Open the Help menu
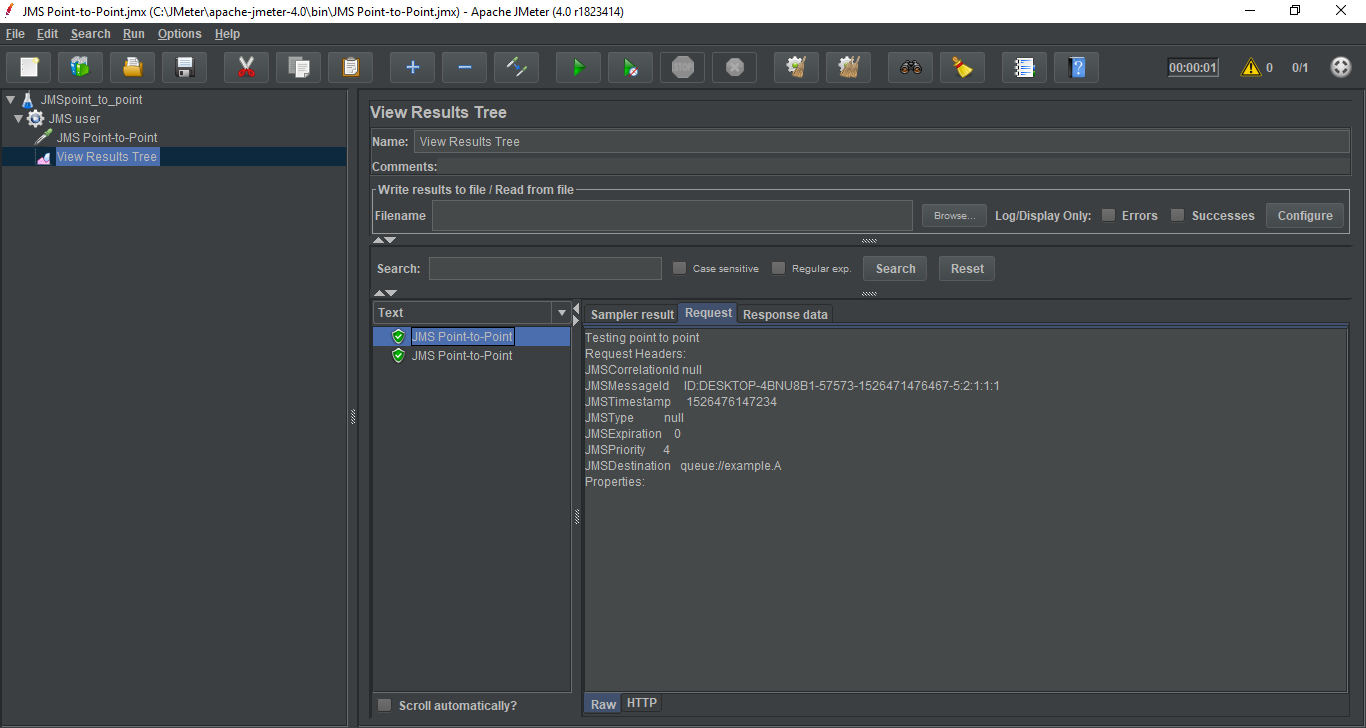Viewport: 1366px width, 728px height. (x=227, y=34)
